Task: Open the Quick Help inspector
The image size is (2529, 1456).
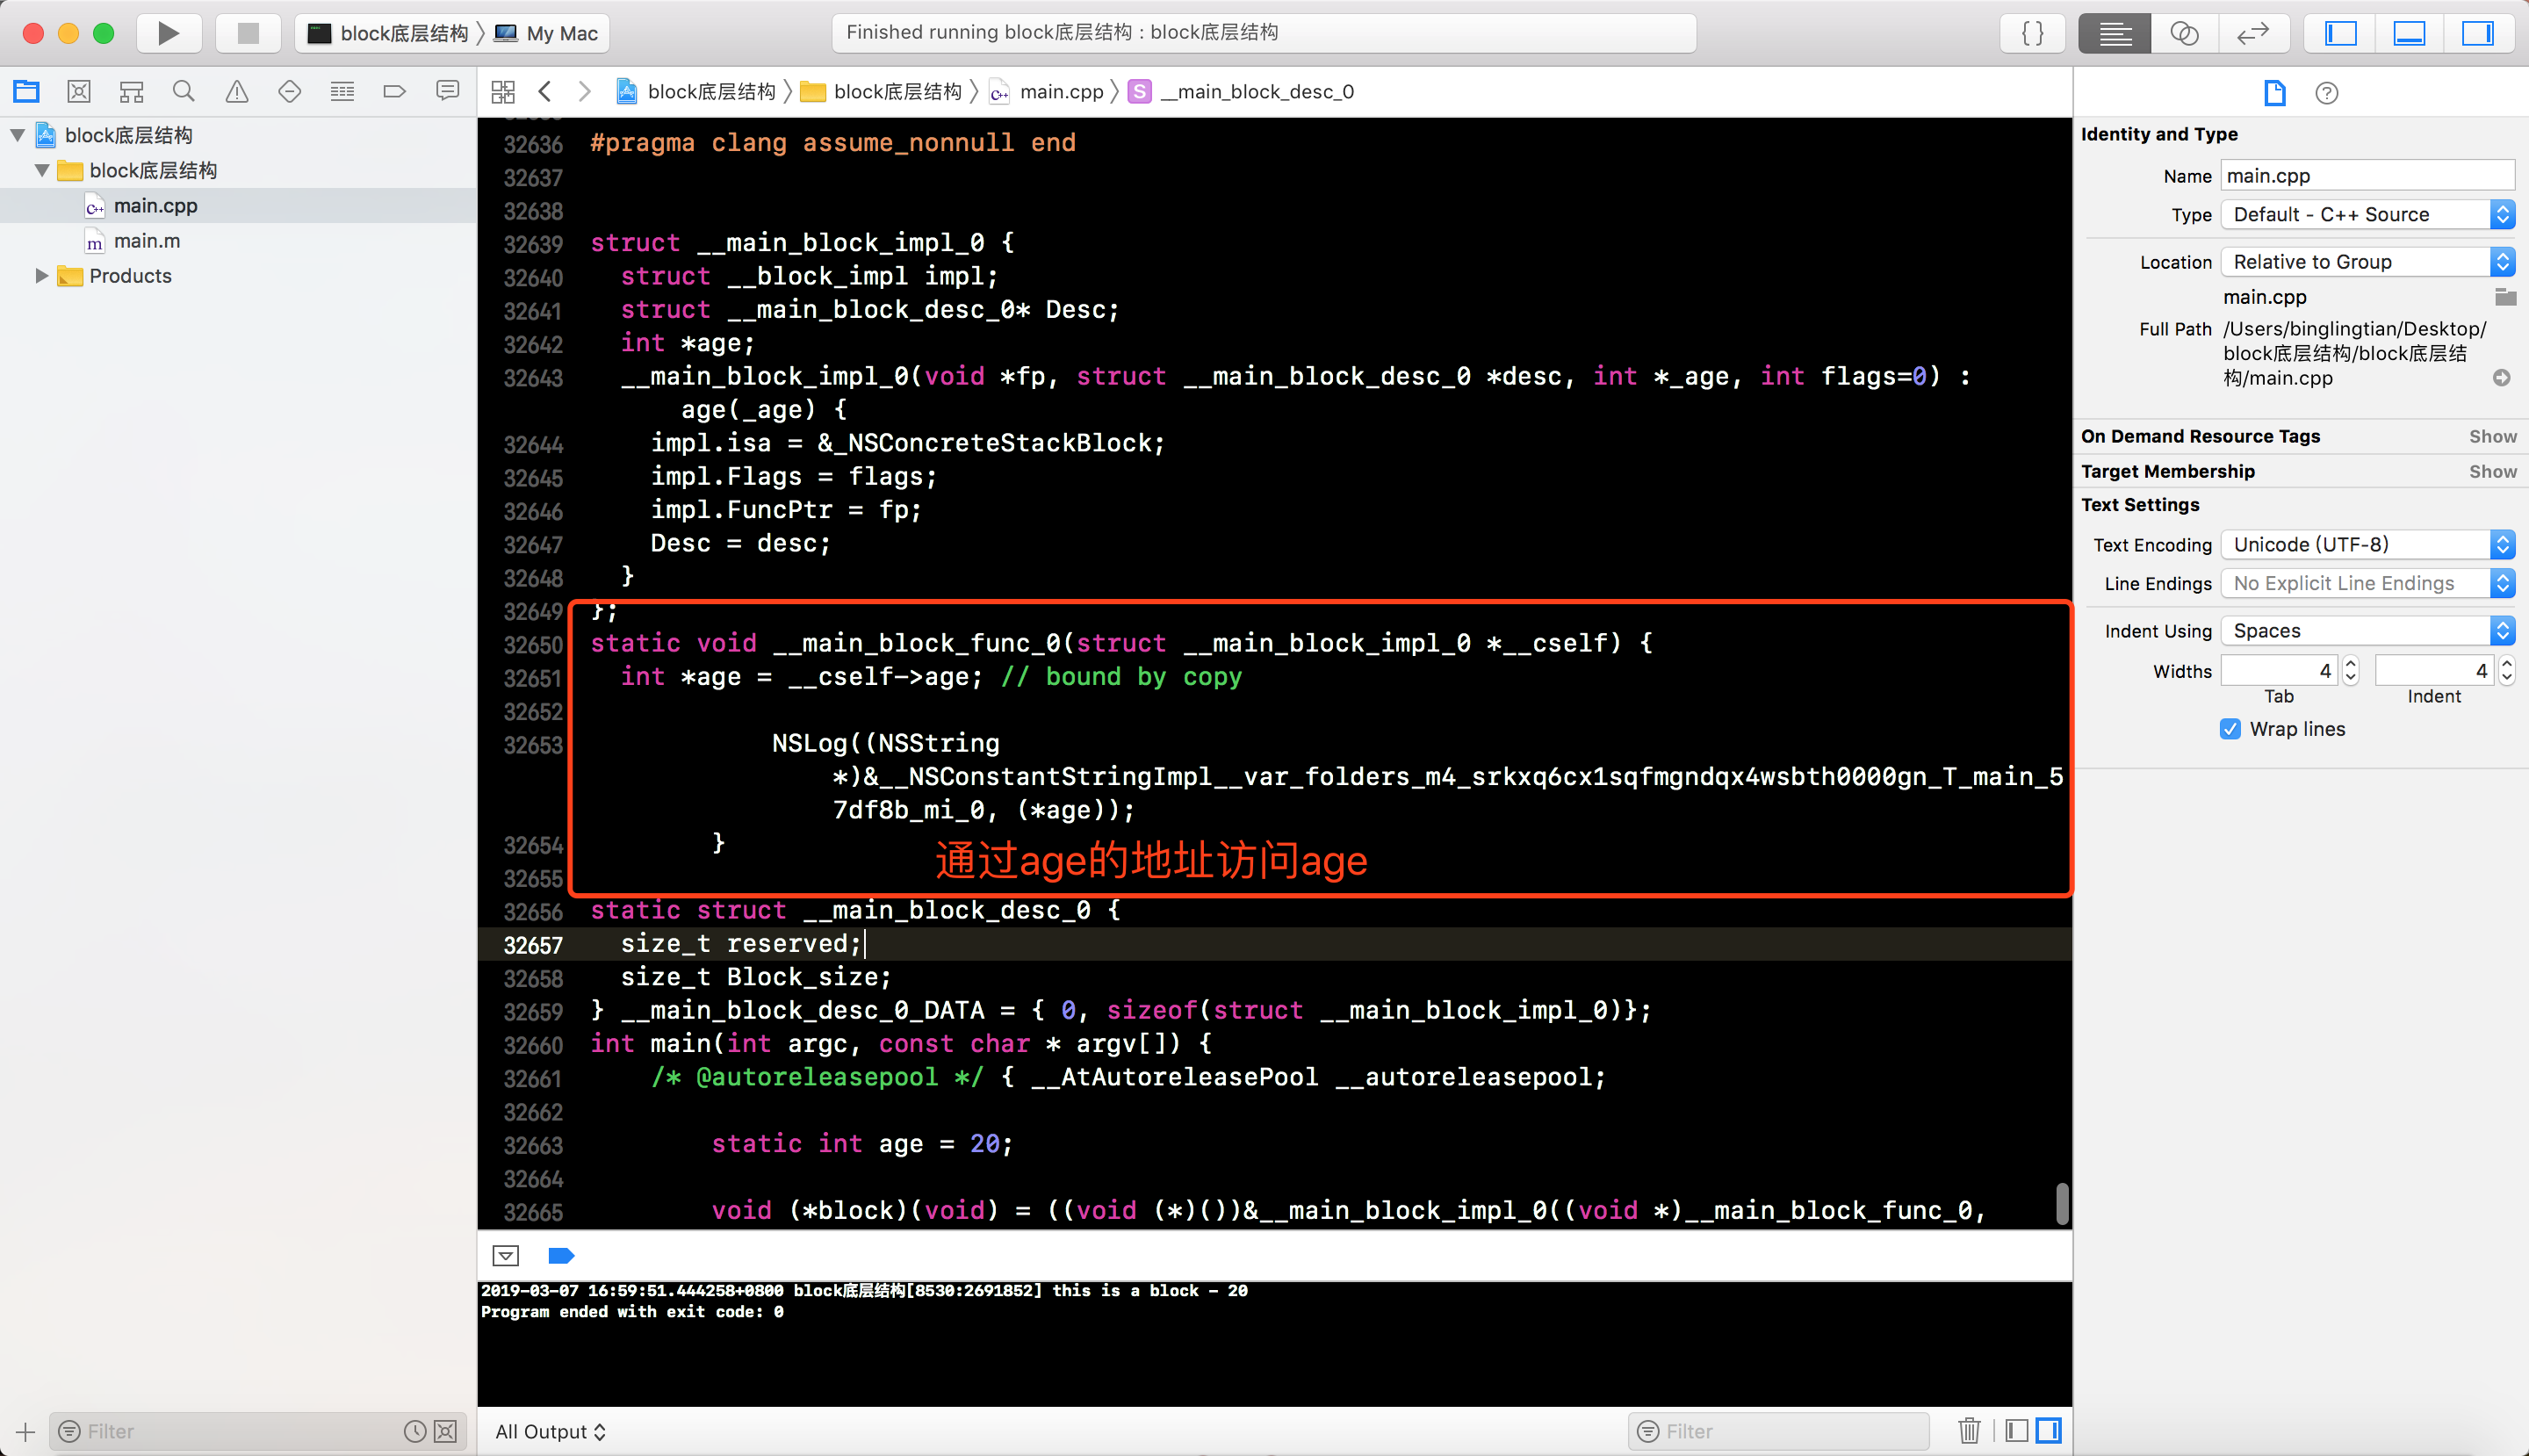Action: pos(2326,93)
